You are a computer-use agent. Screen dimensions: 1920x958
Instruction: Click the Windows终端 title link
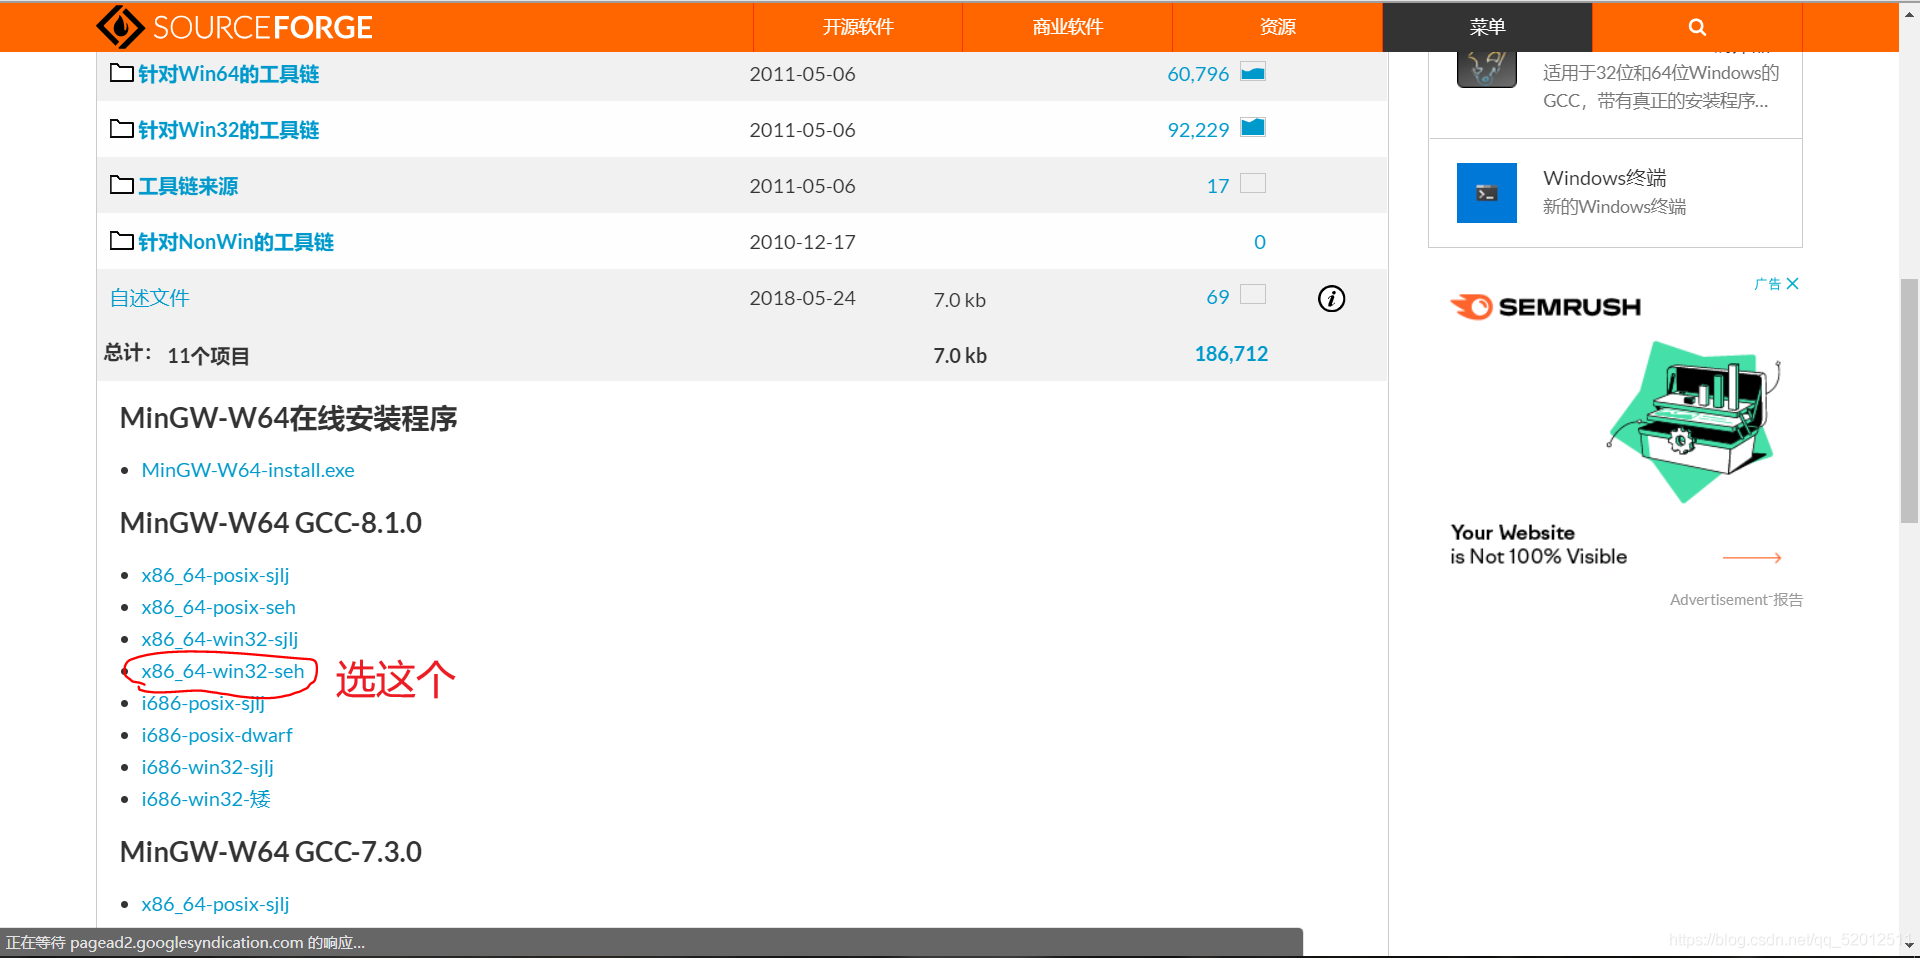click(x=1605, y=178)
